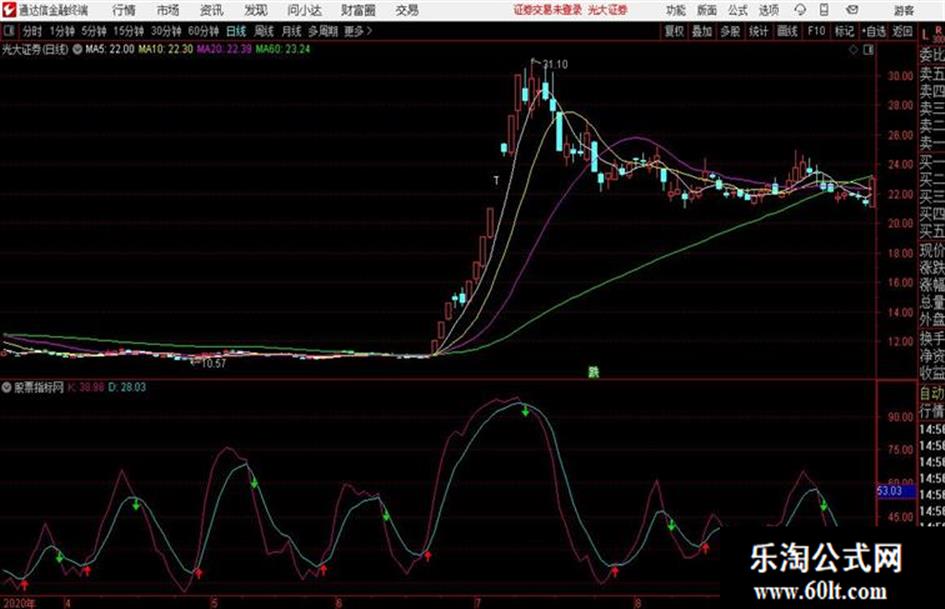Select the 多周期 multi-period tab
945x609 pixels.
323,31
